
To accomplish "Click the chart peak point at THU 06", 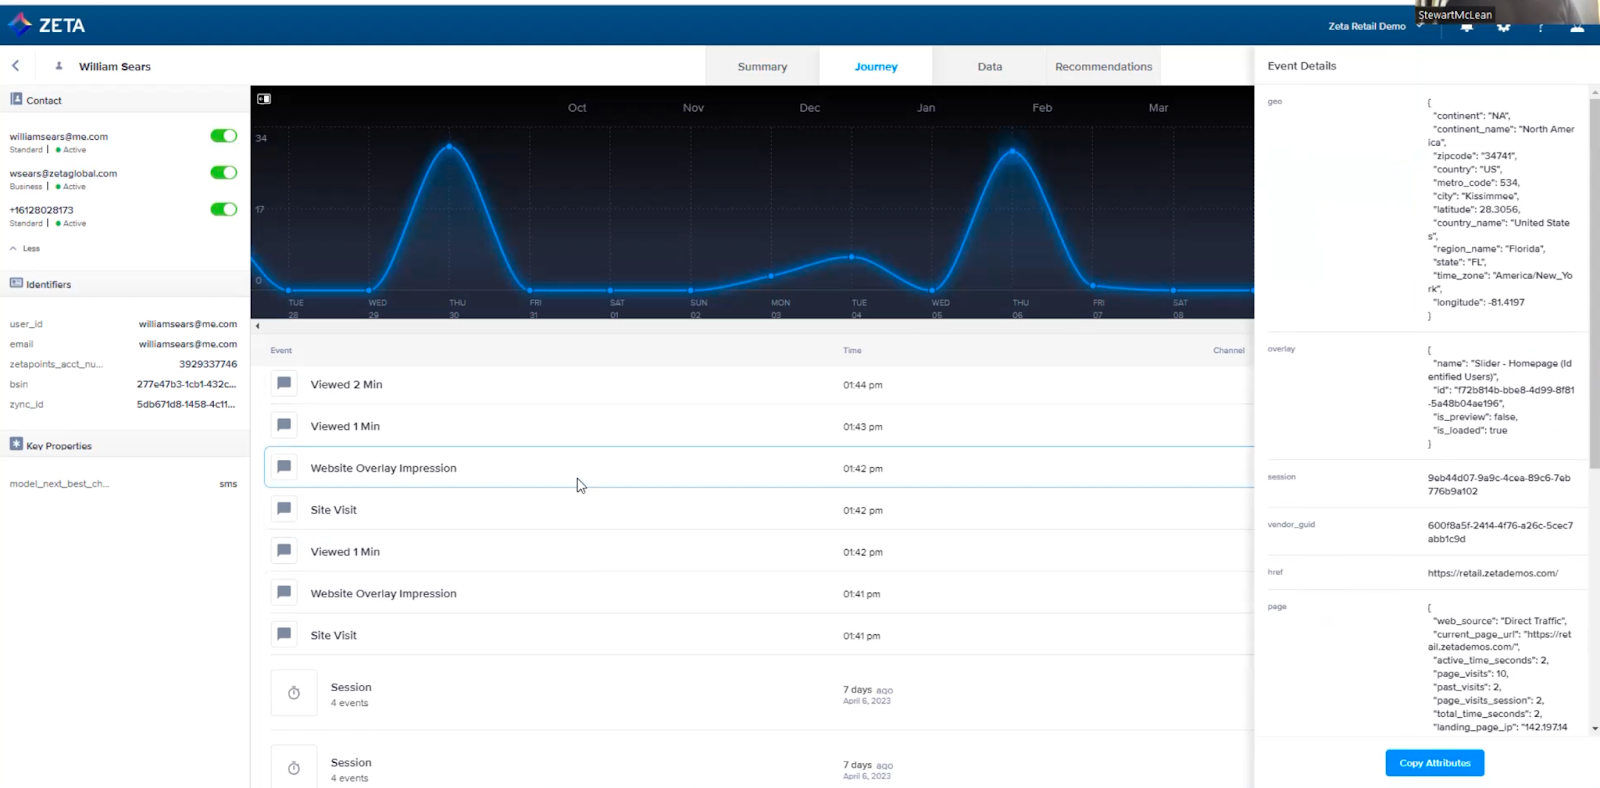I will click(1013, 151).
